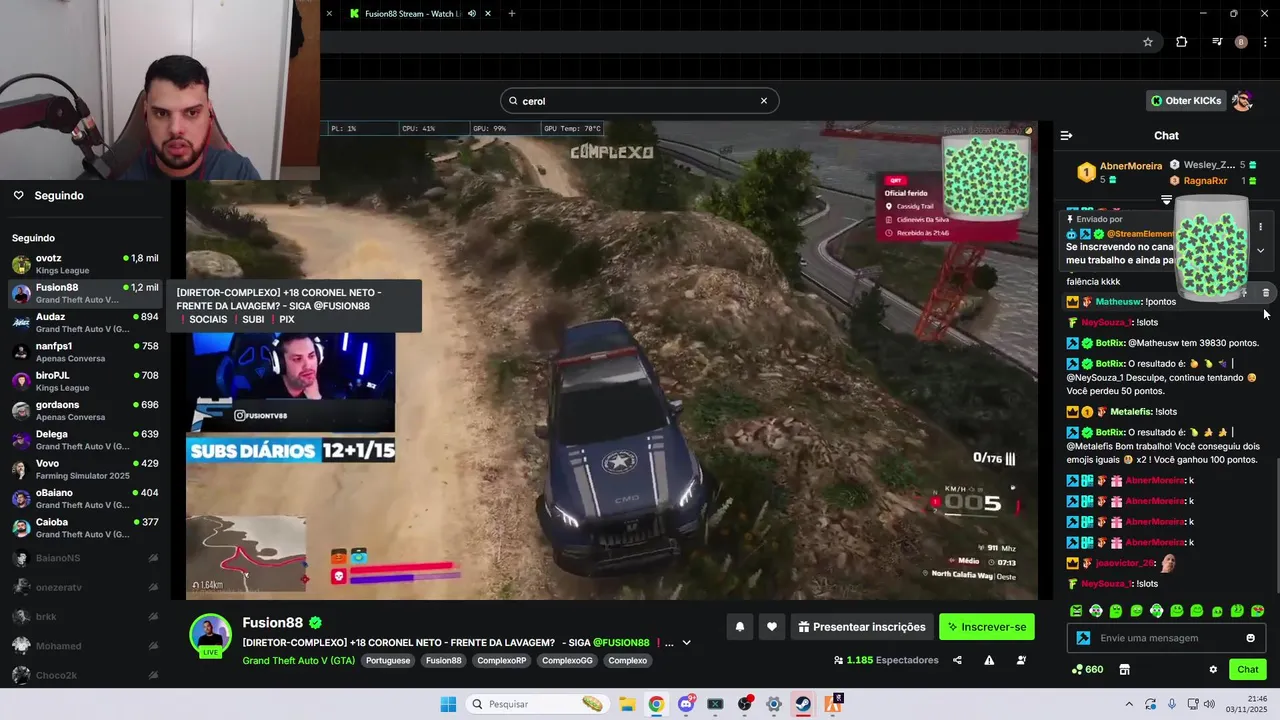The width and height of the screenshot is (1280, 720).
Task: Open the Windows Start menu
Action: [x=448, y=704]
